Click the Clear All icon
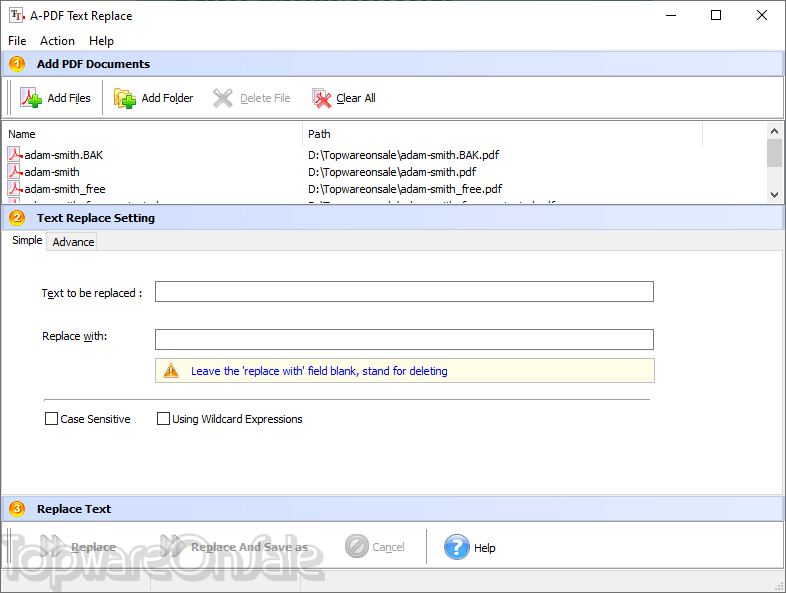Screen dimensions: 786x593 [x=321, y=98]
